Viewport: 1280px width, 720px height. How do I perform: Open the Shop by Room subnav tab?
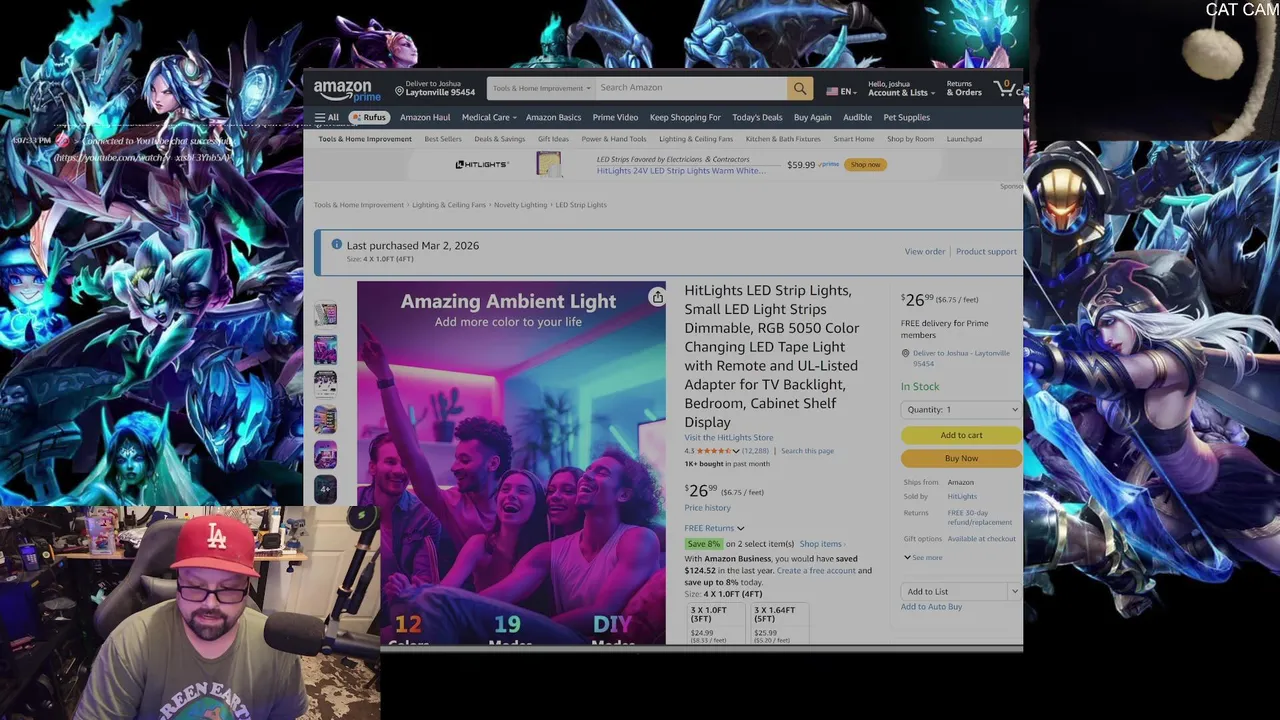910,139
